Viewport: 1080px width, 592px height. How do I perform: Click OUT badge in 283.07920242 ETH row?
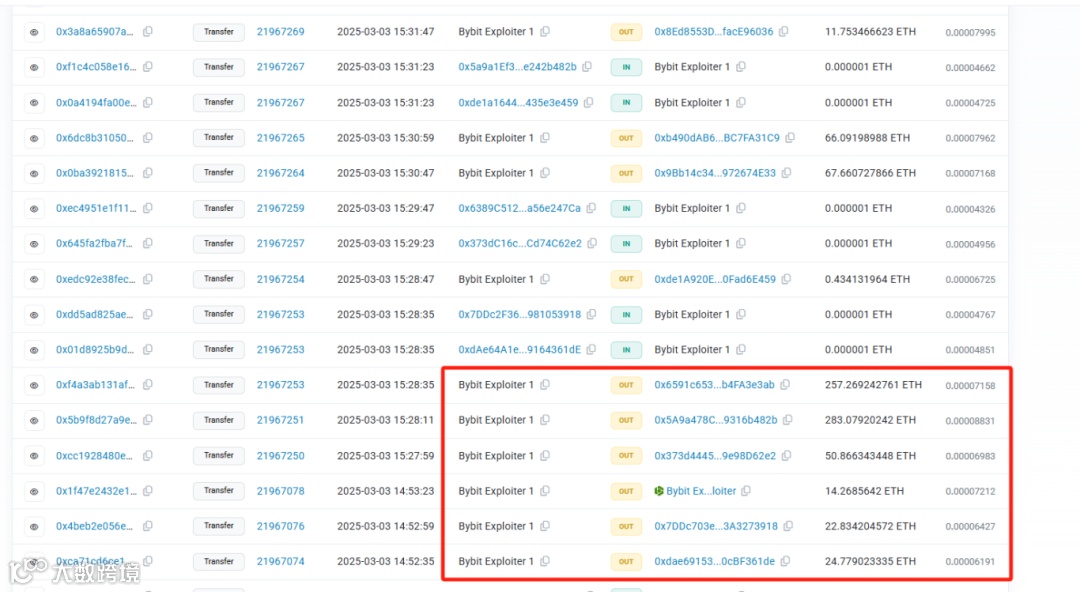pos(626,420)
